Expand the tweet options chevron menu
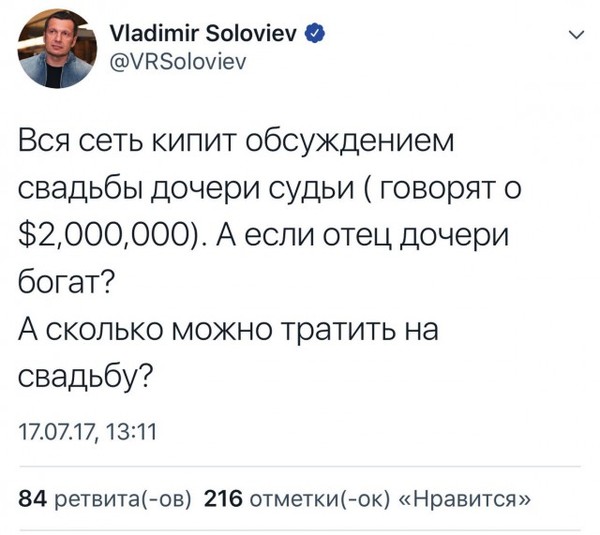600x535 pixels. point(571,36)
